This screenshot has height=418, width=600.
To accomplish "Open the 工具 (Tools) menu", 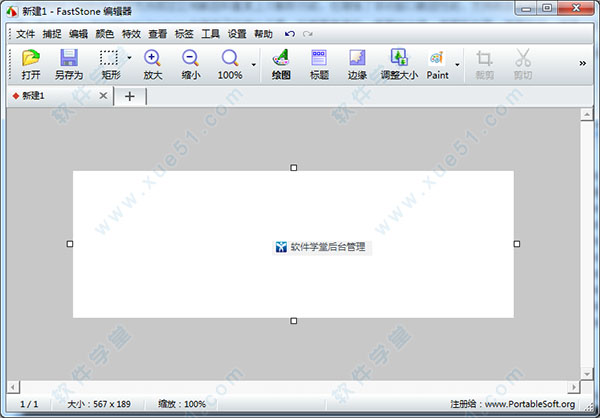I will click(210, 34).
